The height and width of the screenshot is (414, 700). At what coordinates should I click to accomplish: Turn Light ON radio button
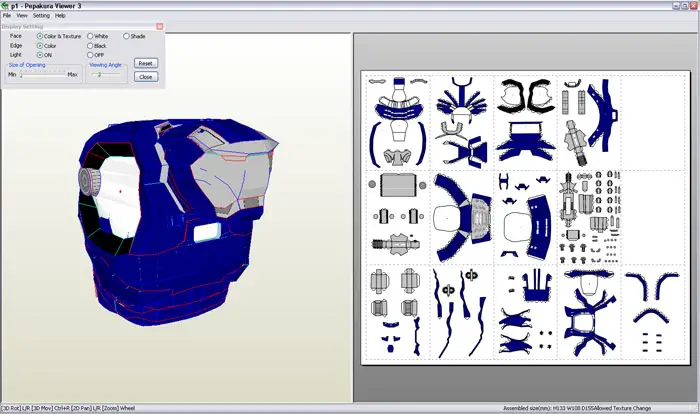click(x=44, y=55)
